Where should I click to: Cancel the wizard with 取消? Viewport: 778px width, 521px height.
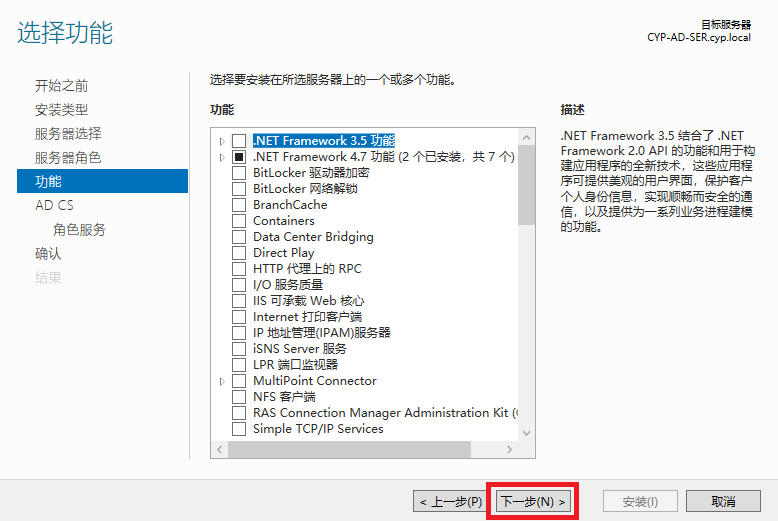[723, 501]
